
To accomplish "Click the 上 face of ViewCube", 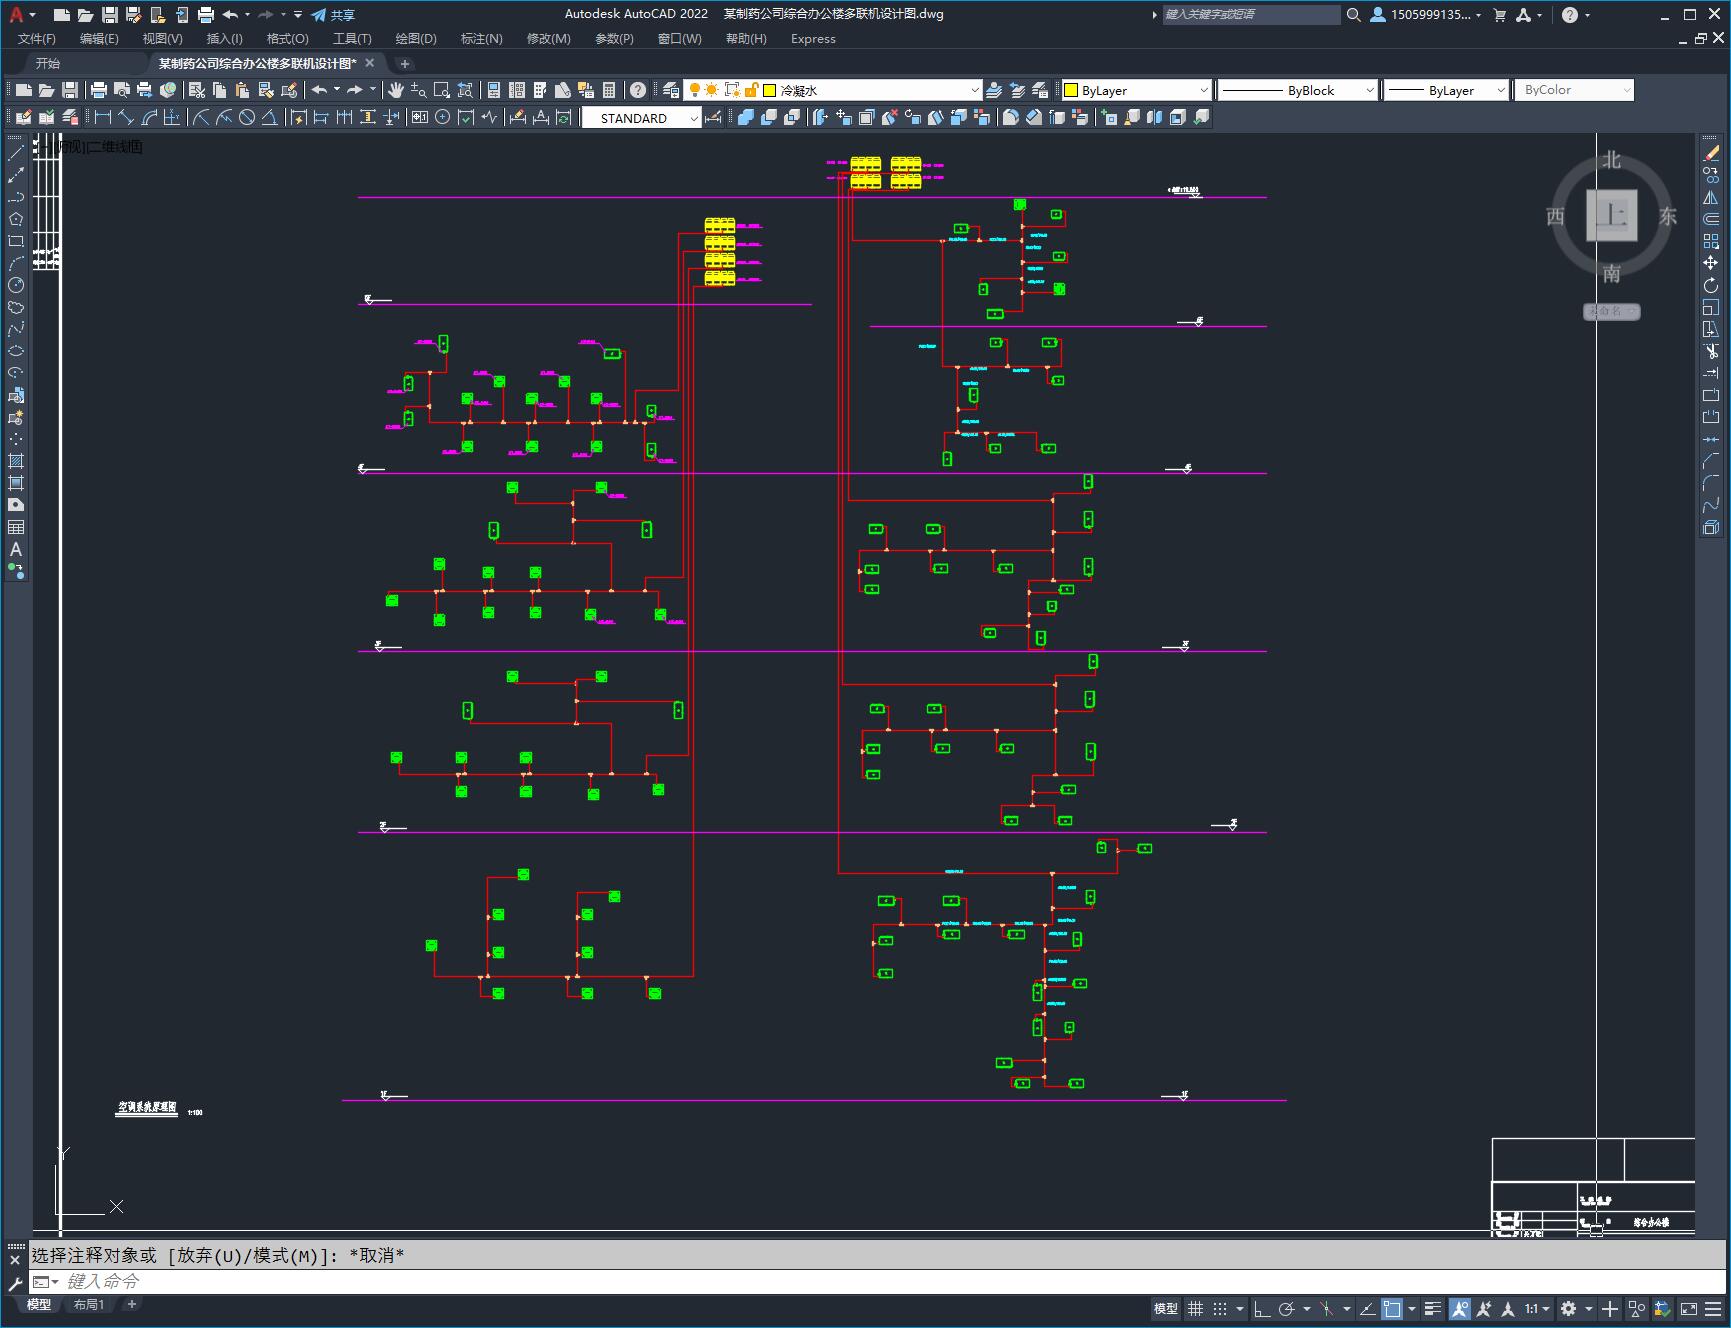I will pos(1611,215).
